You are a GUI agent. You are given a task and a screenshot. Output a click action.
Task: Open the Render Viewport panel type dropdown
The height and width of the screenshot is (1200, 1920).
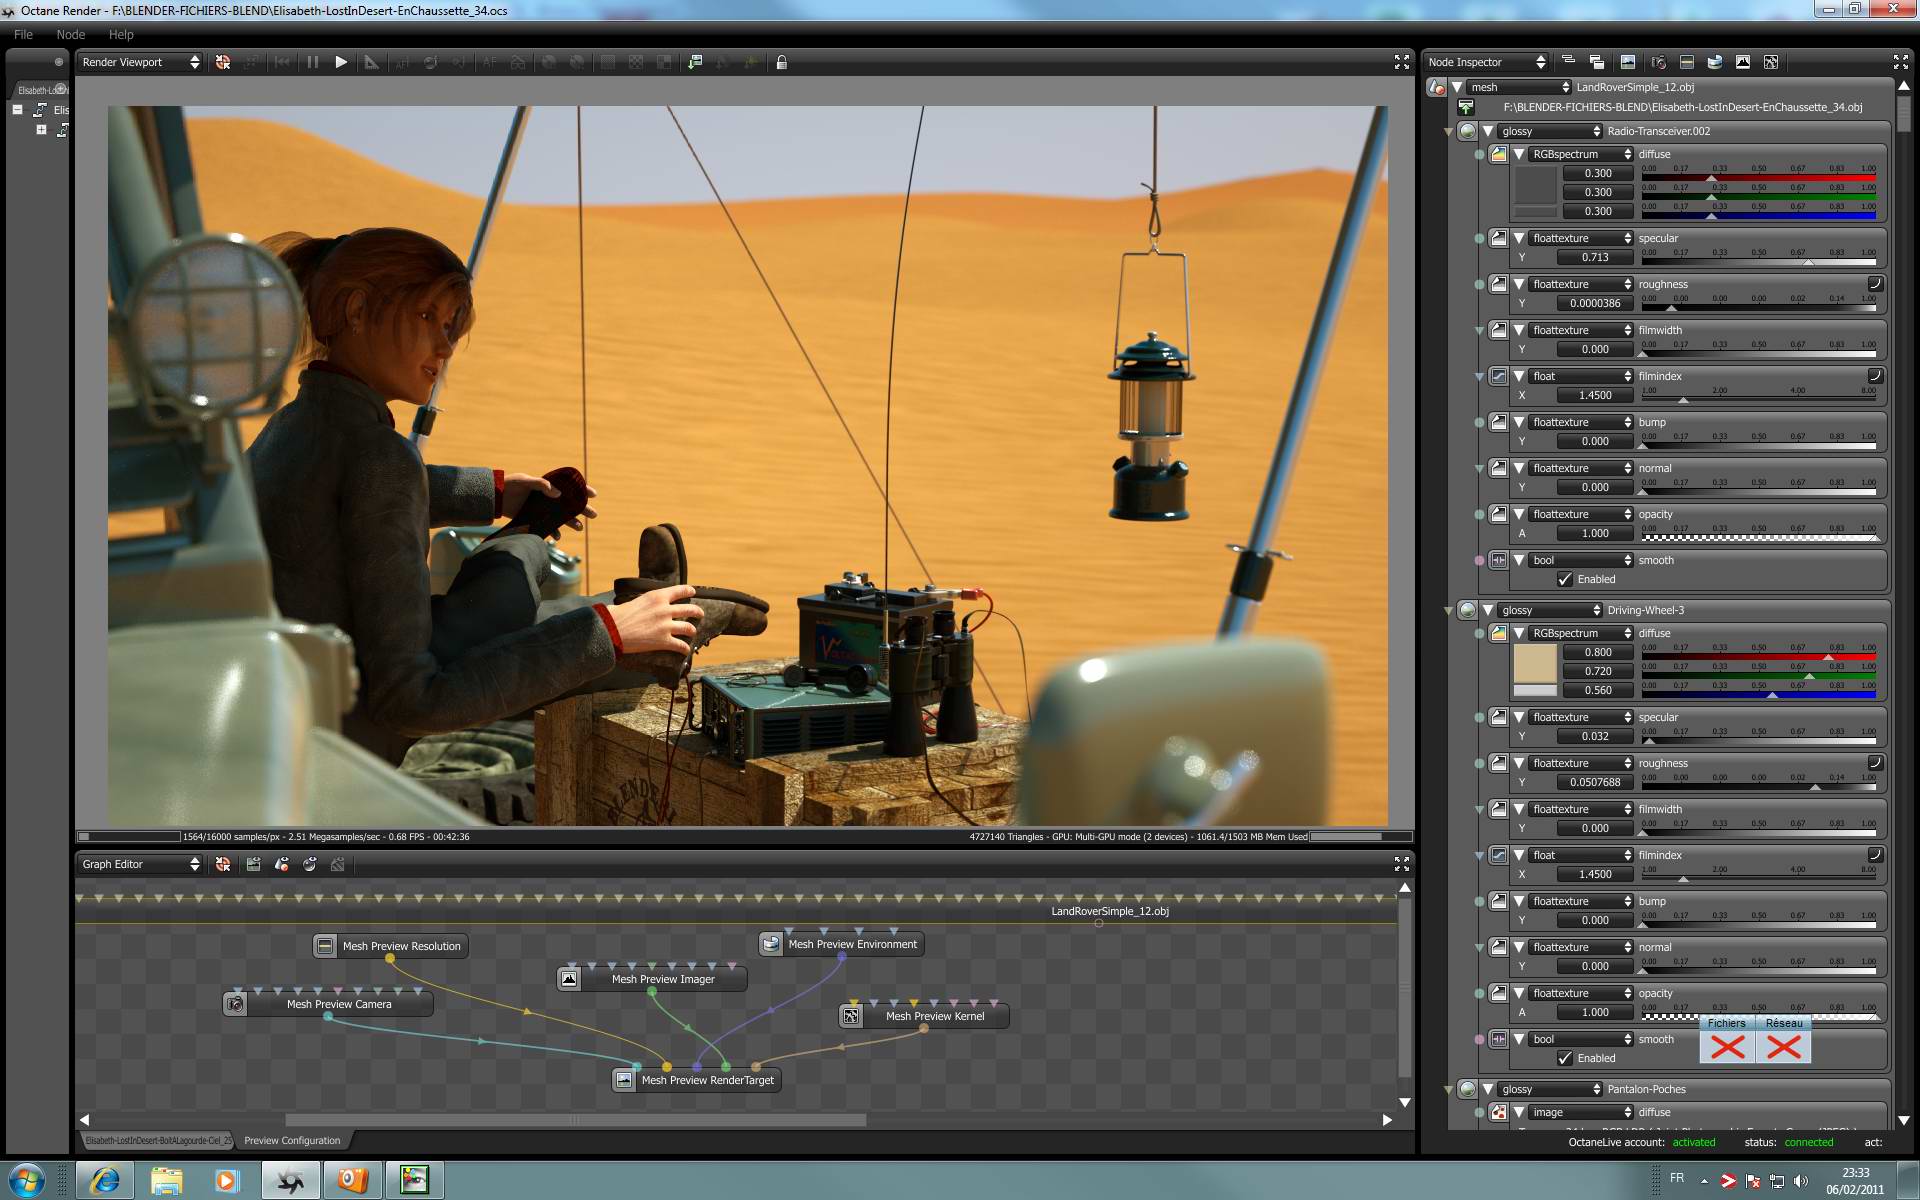pos(140,62)
